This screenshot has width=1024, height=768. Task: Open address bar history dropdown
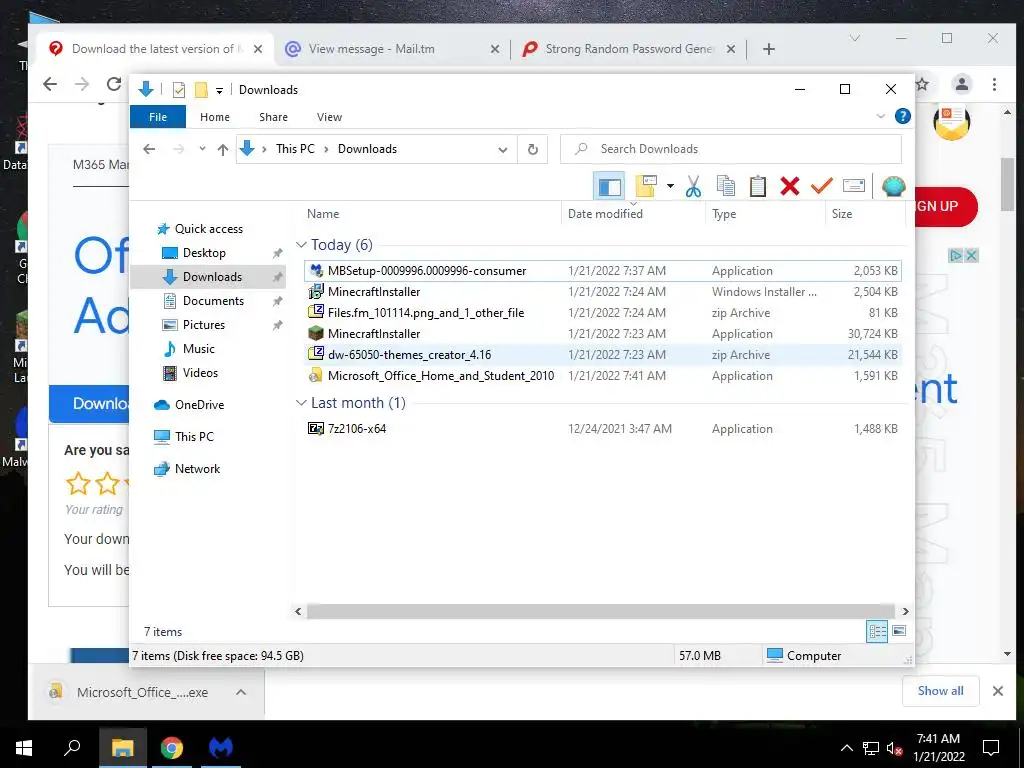[503, 150]
